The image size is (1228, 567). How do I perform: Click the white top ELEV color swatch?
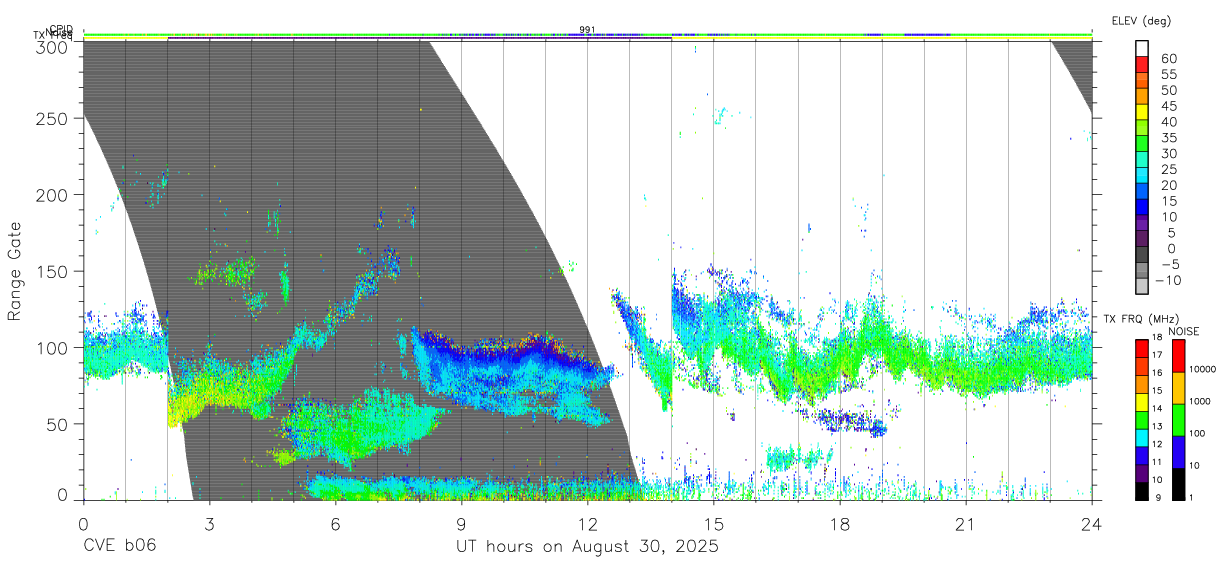pyautogui.click(x=1141, y=49)
